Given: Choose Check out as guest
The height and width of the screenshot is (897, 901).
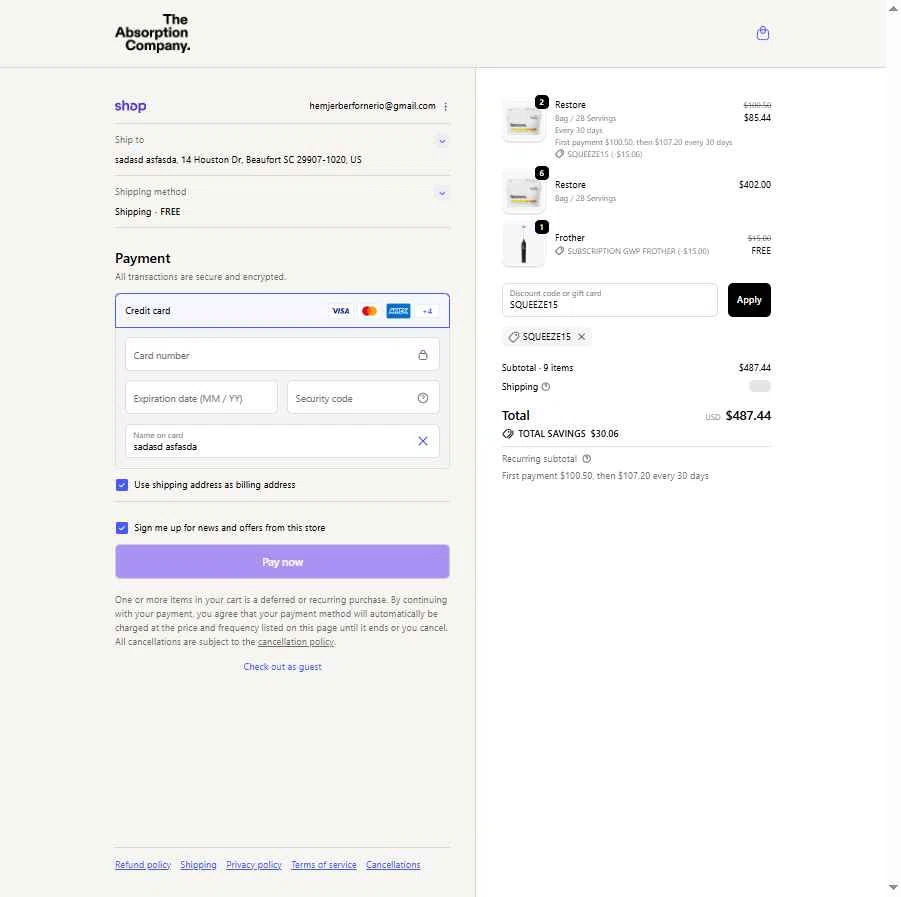Looking at the screenshot, I should 282,667.
